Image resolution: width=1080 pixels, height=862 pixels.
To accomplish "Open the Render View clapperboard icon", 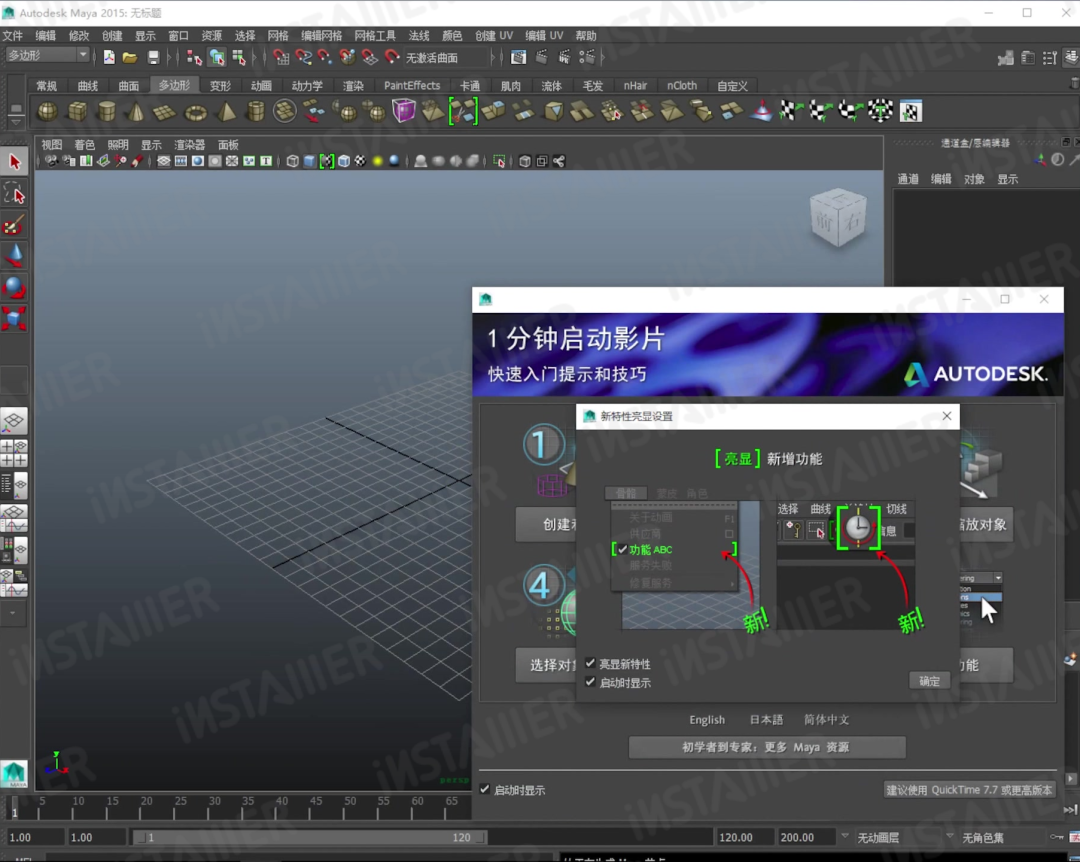I will coord(519,57).
